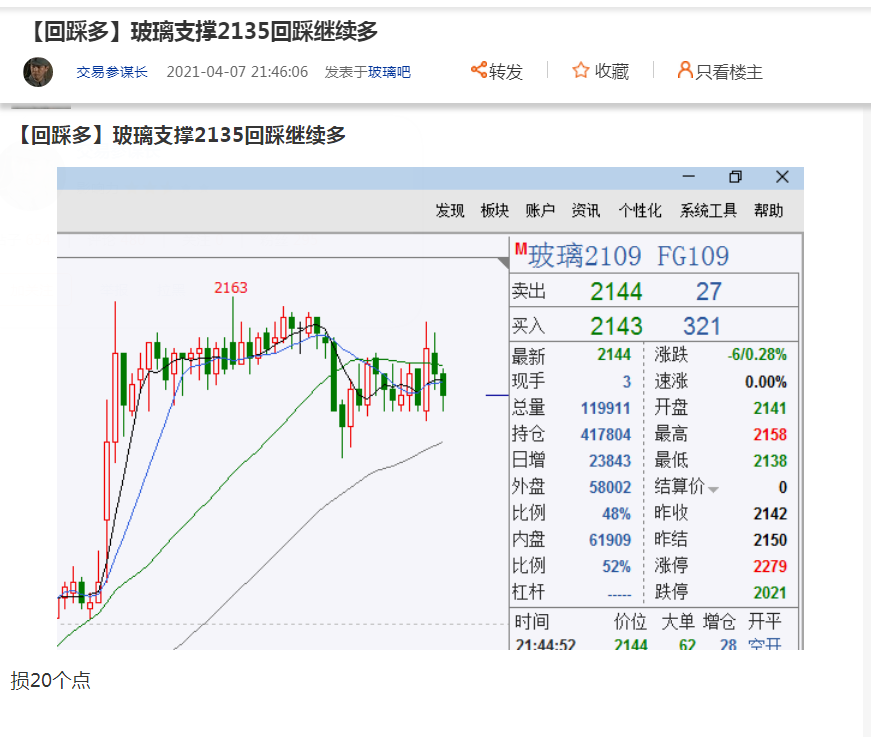Click the 只看楼主 person icon

(685, 70)
